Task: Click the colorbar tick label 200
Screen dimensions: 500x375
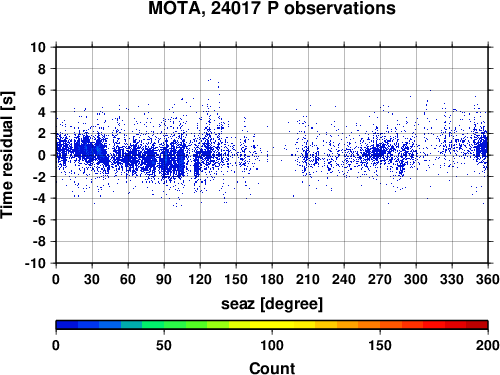Action: pos(488,346)
